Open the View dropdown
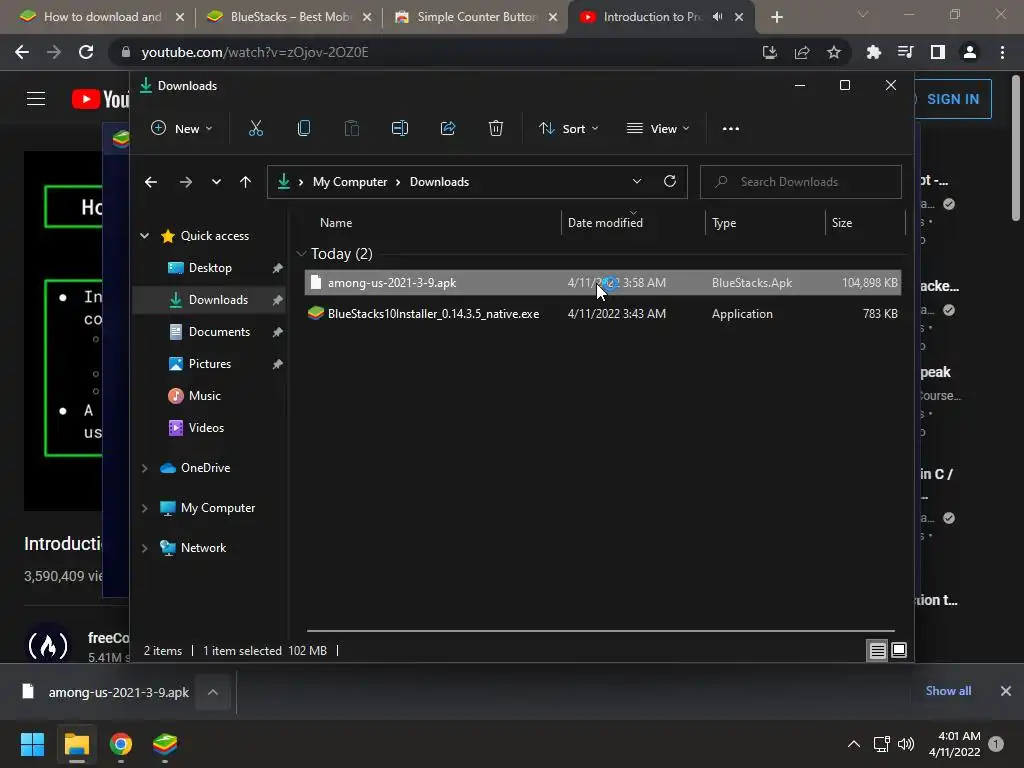Viewport: 1024px width, 768px height. [x=658, y=129]
